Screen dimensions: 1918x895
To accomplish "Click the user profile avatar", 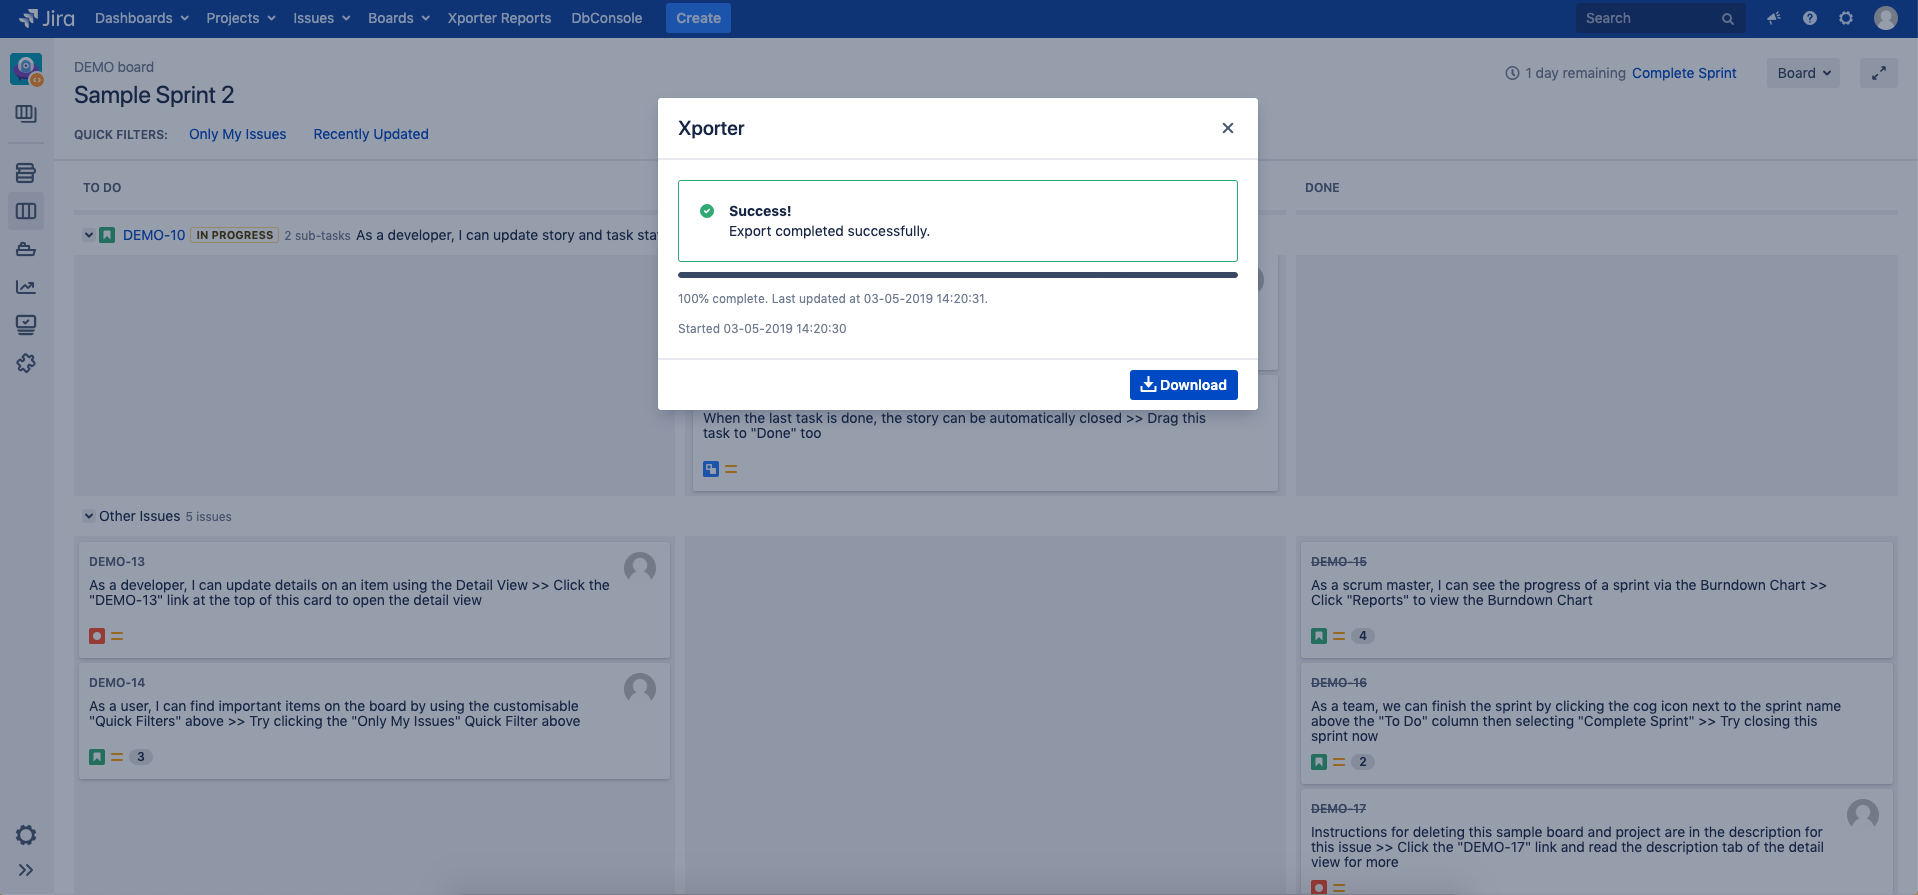I will click(1885, 18).
